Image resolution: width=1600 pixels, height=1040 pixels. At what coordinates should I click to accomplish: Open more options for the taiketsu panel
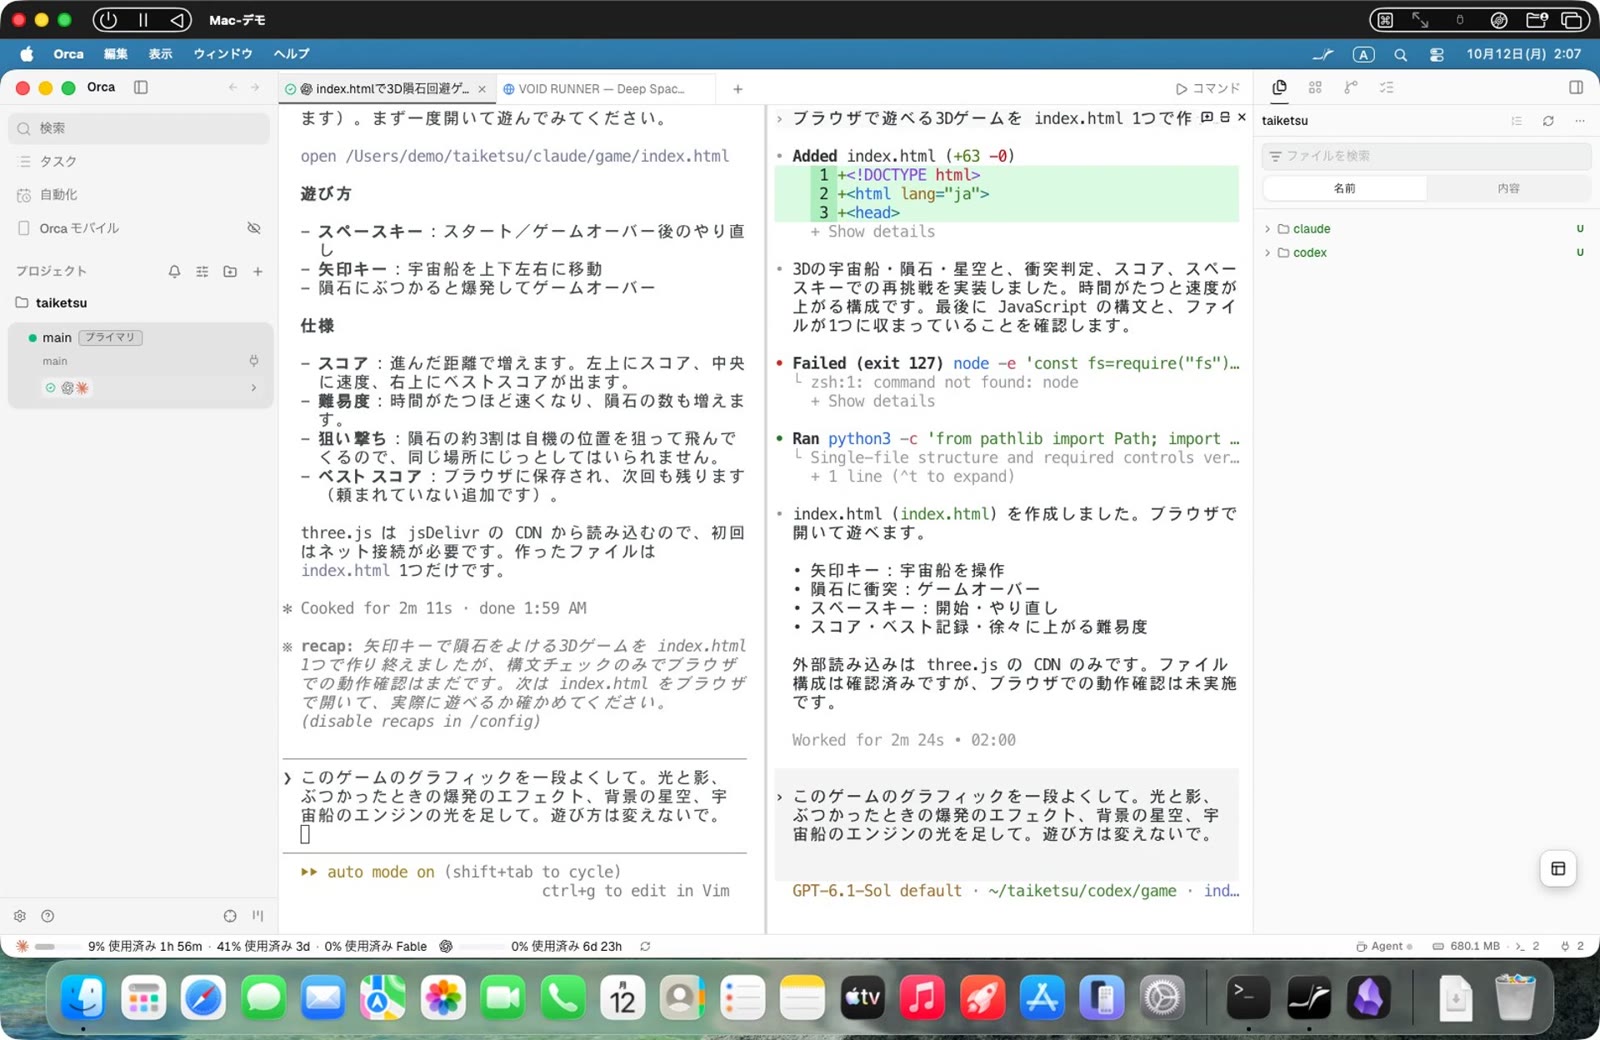[x=1580, y=121]
